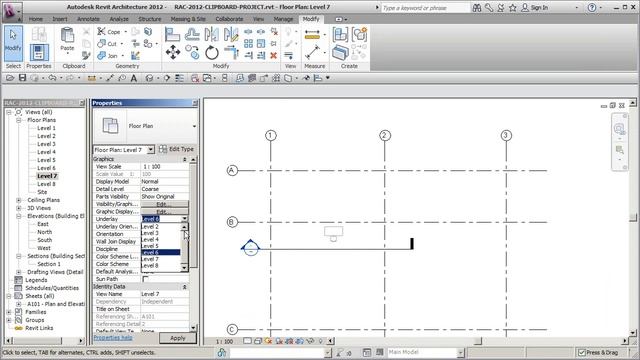Activate the Rotate tool
This screenshot has height=360, width=640.
(211, 52)
